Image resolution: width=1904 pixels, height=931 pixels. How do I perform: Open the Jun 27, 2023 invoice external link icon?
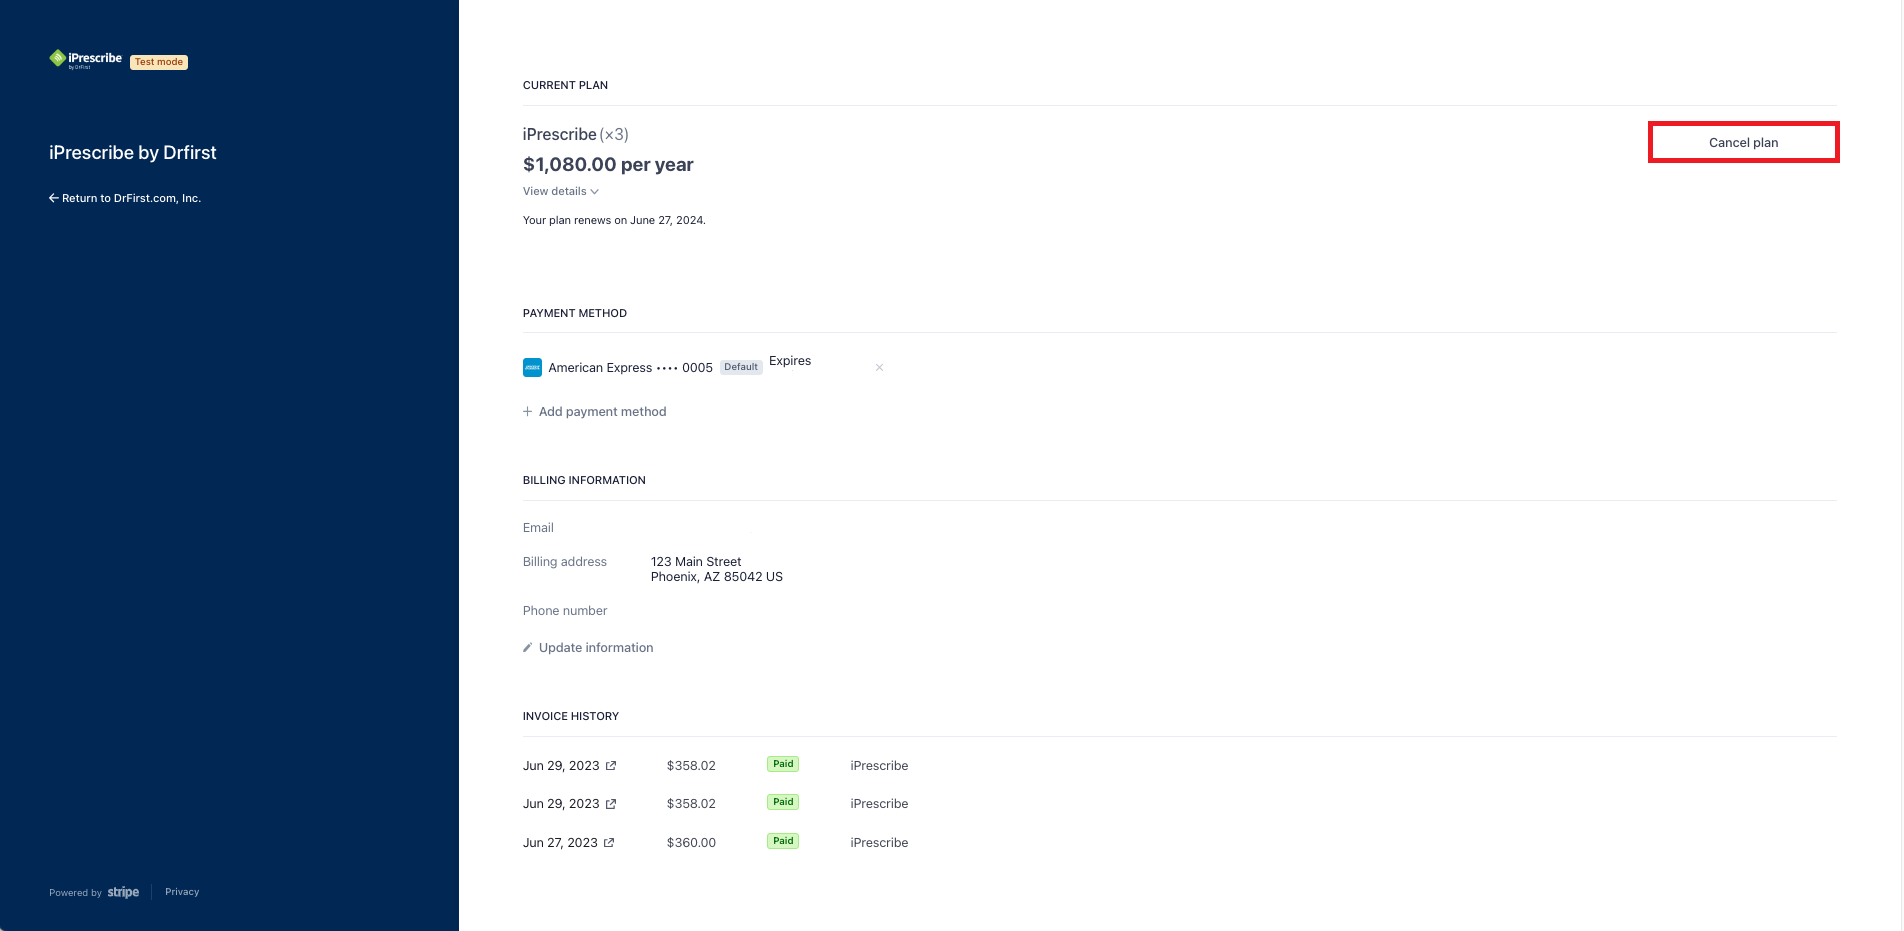pos(609,843)
